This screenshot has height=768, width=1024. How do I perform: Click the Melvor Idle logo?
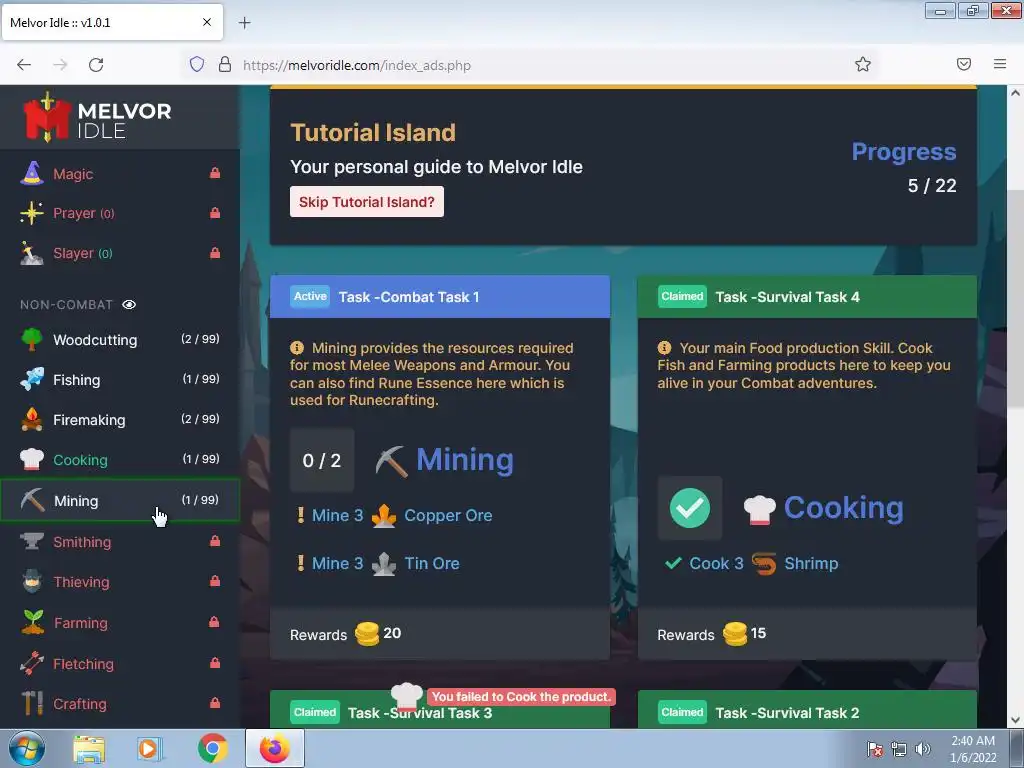pos(97,119)
